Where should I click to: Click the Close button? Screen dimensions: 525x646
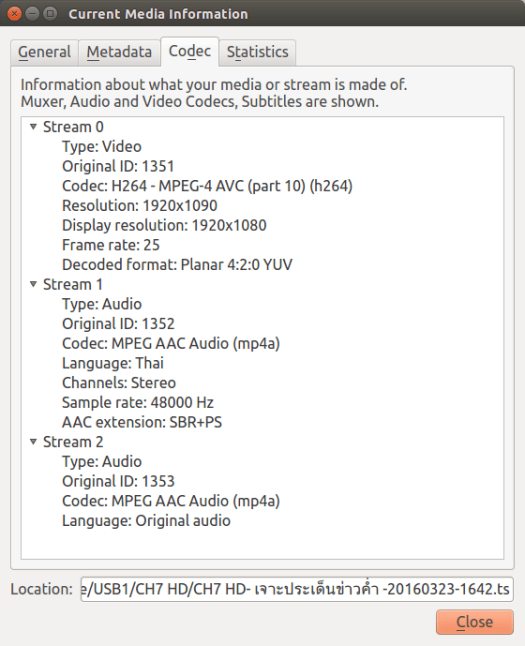coord(475,622)
